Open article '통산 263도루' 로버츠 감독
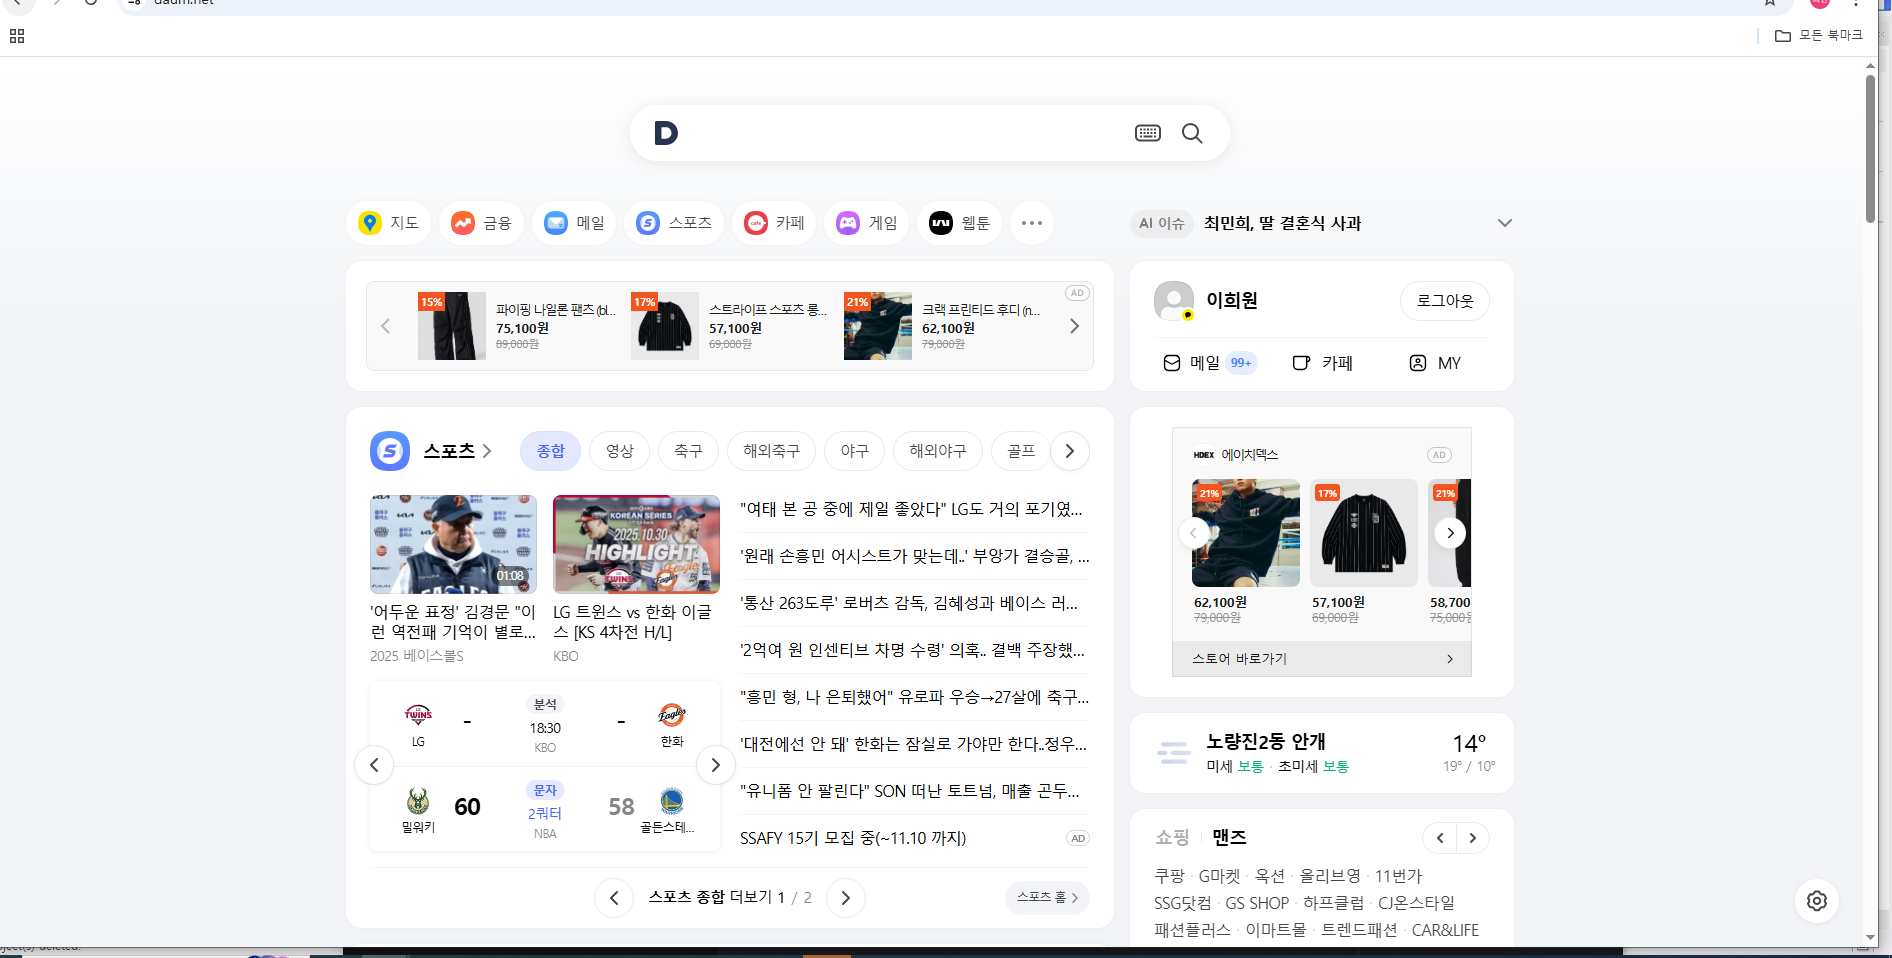Image resolution: width=1892 pixels, height=958 pixels. click(x=909, y=603)
